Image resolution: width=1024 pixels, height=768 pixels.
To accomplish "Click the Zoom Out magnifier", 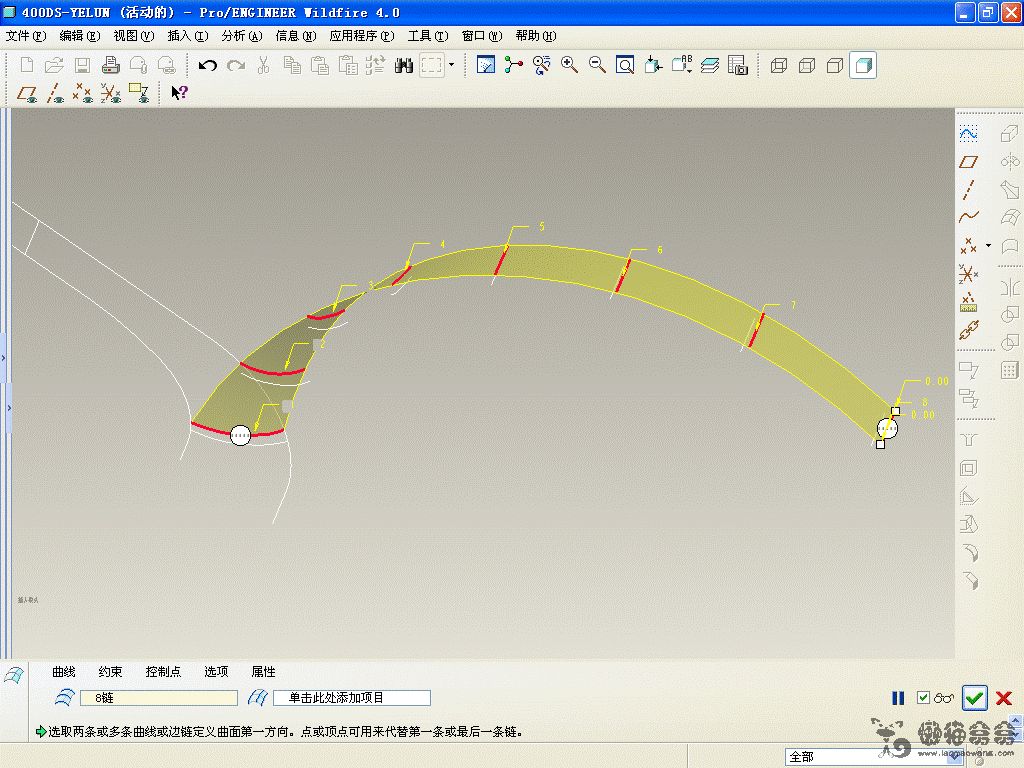I will [597, 65].
